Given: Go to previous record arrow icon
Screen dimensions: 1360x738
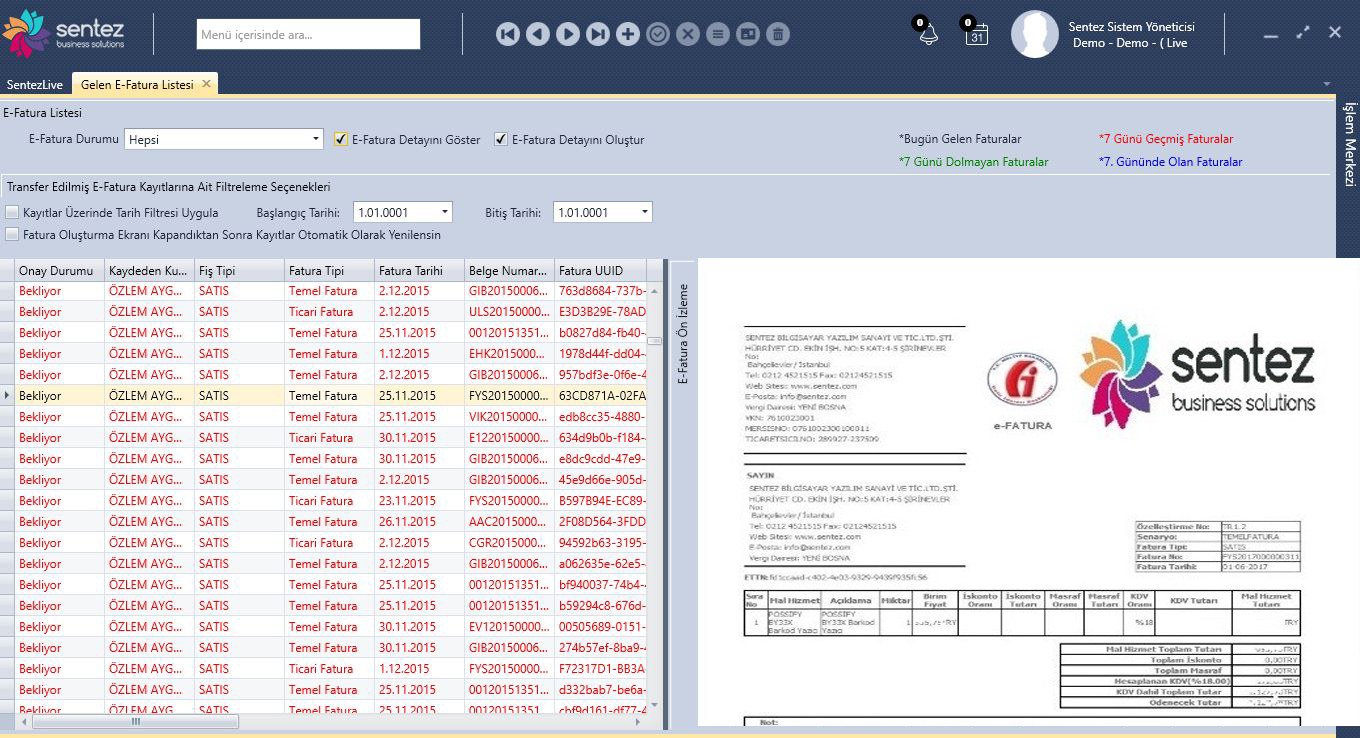Looking at the screenshot, I should (x=537, y=34).
